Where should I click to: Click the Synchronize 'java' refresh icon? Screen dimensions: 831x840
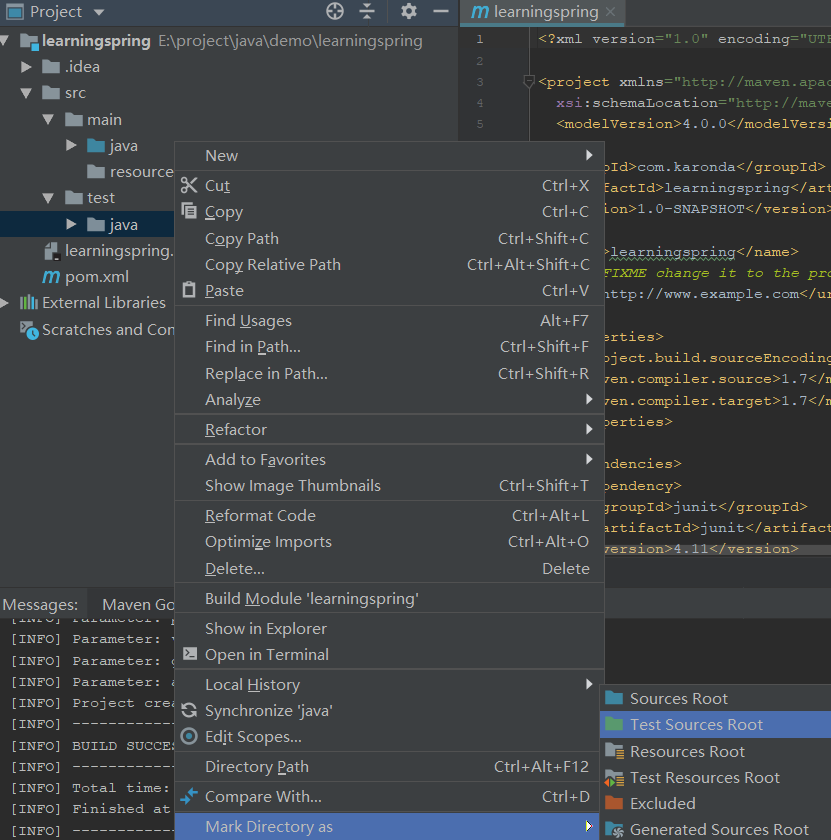click(189, 710)
